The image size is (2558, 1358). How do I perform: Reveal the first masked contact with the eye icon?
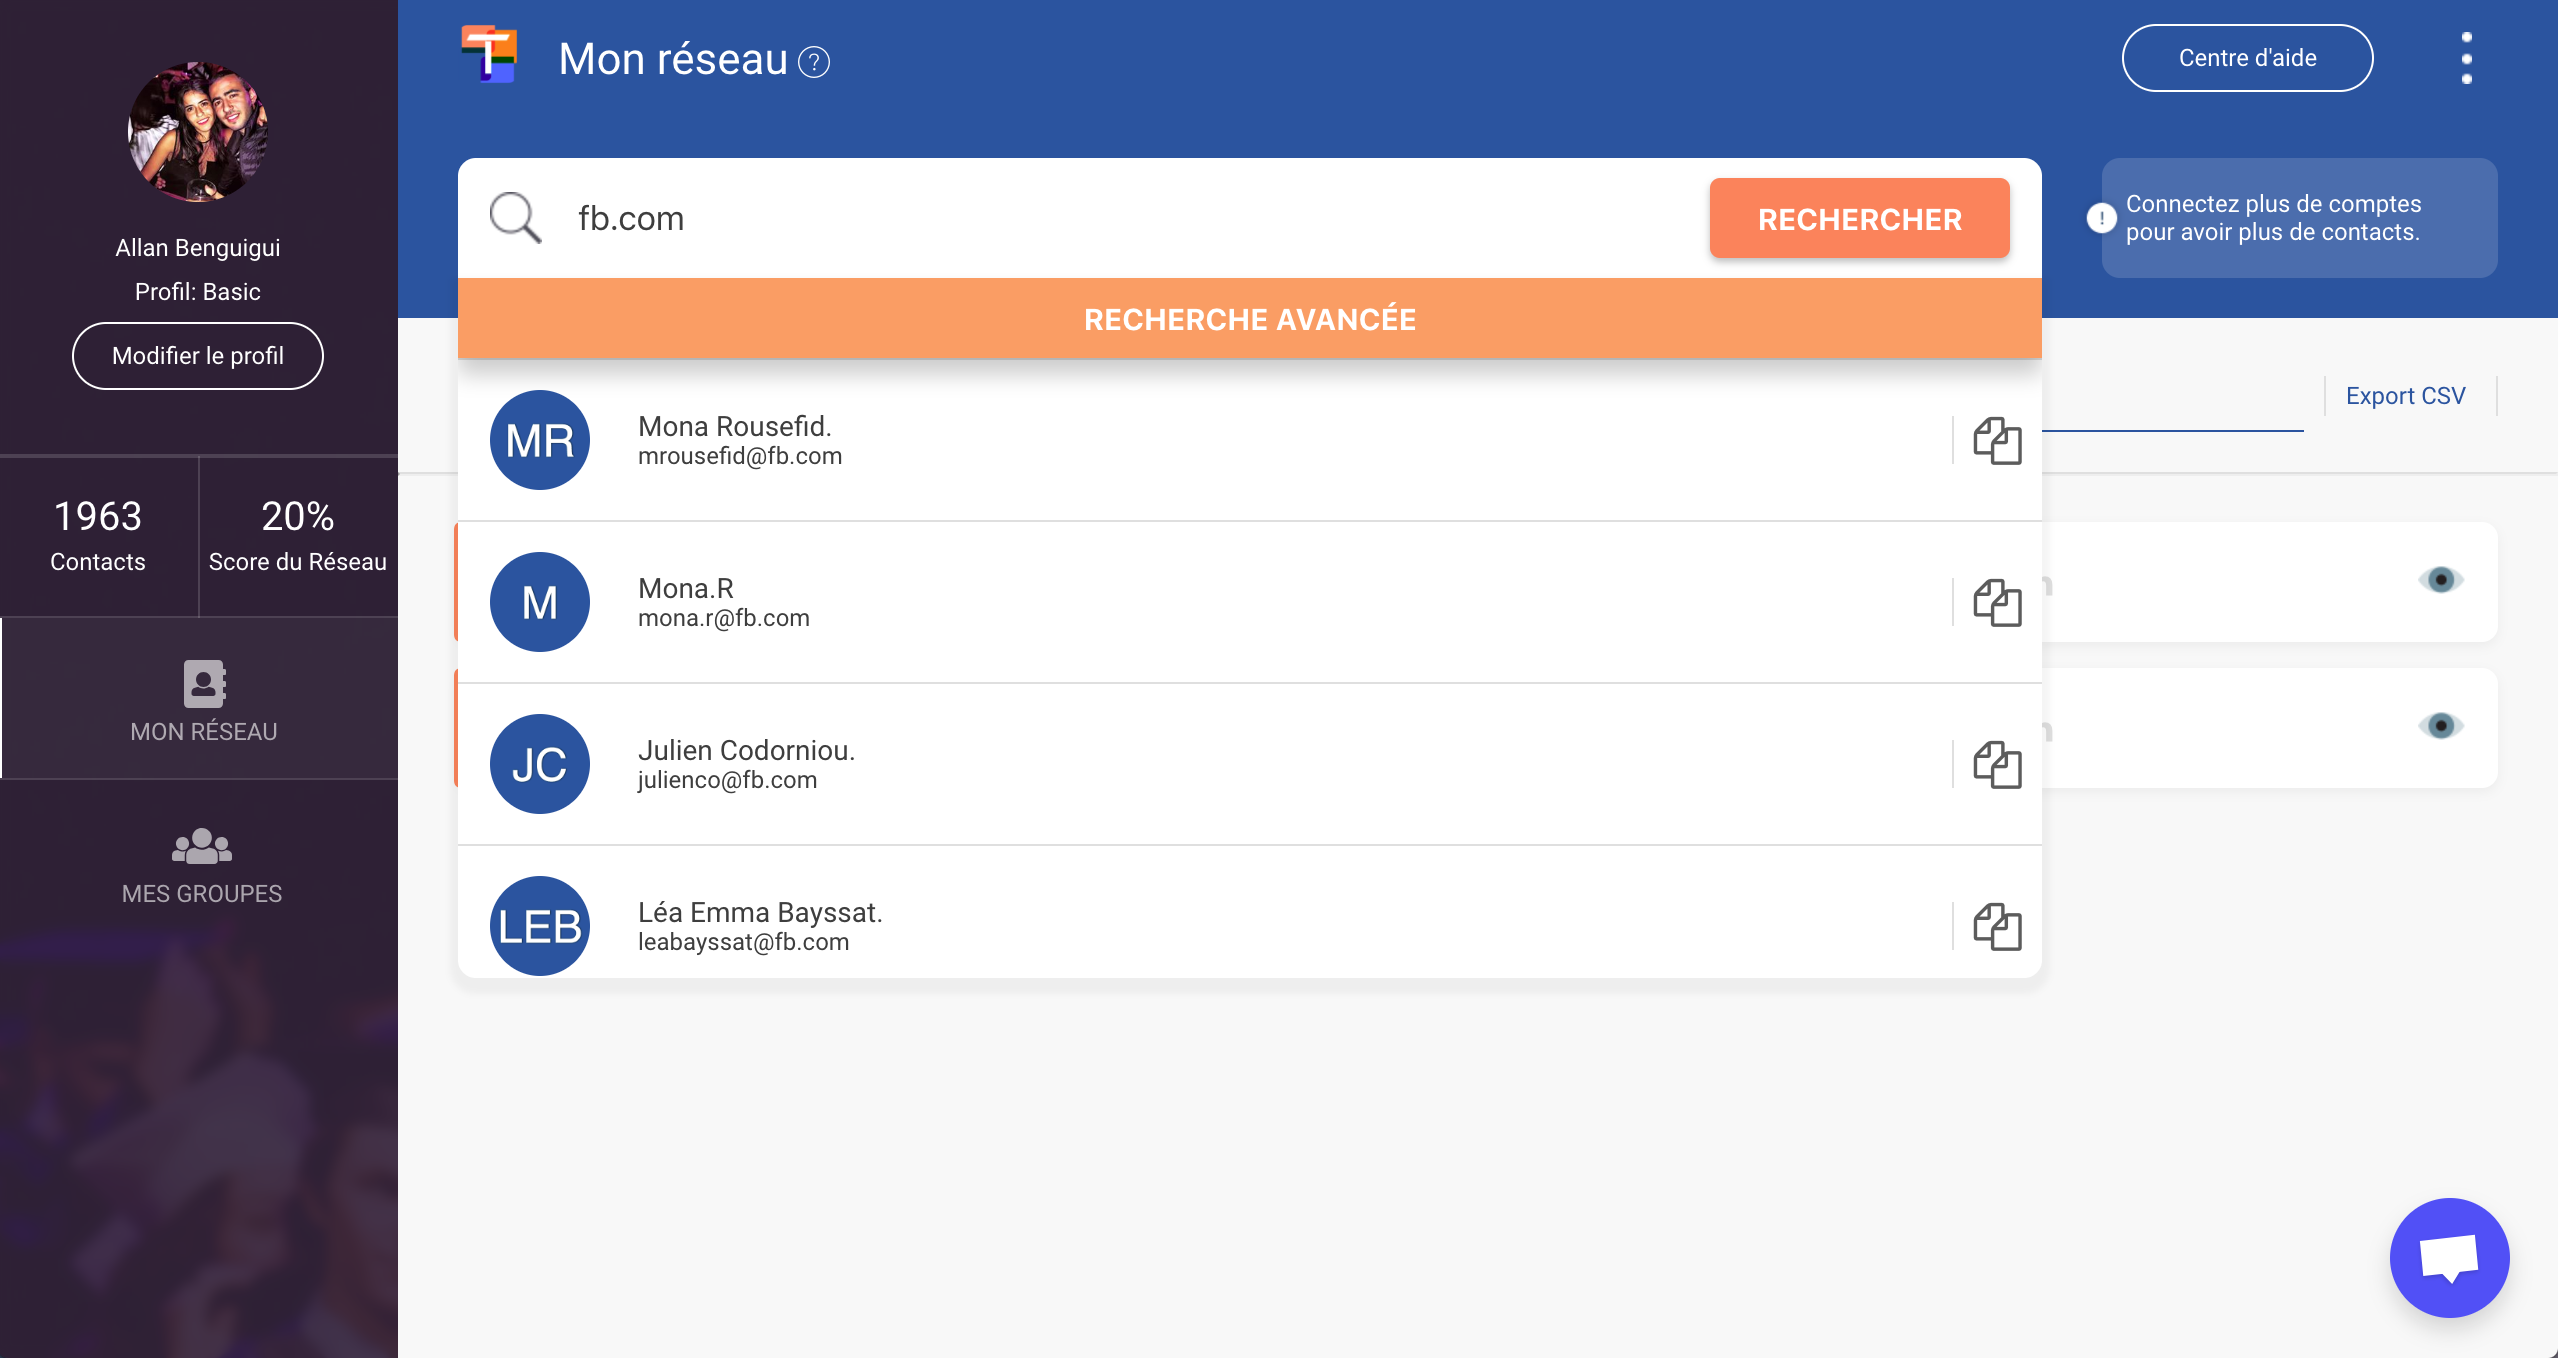pyautogui.click(x=2442, y=580)
